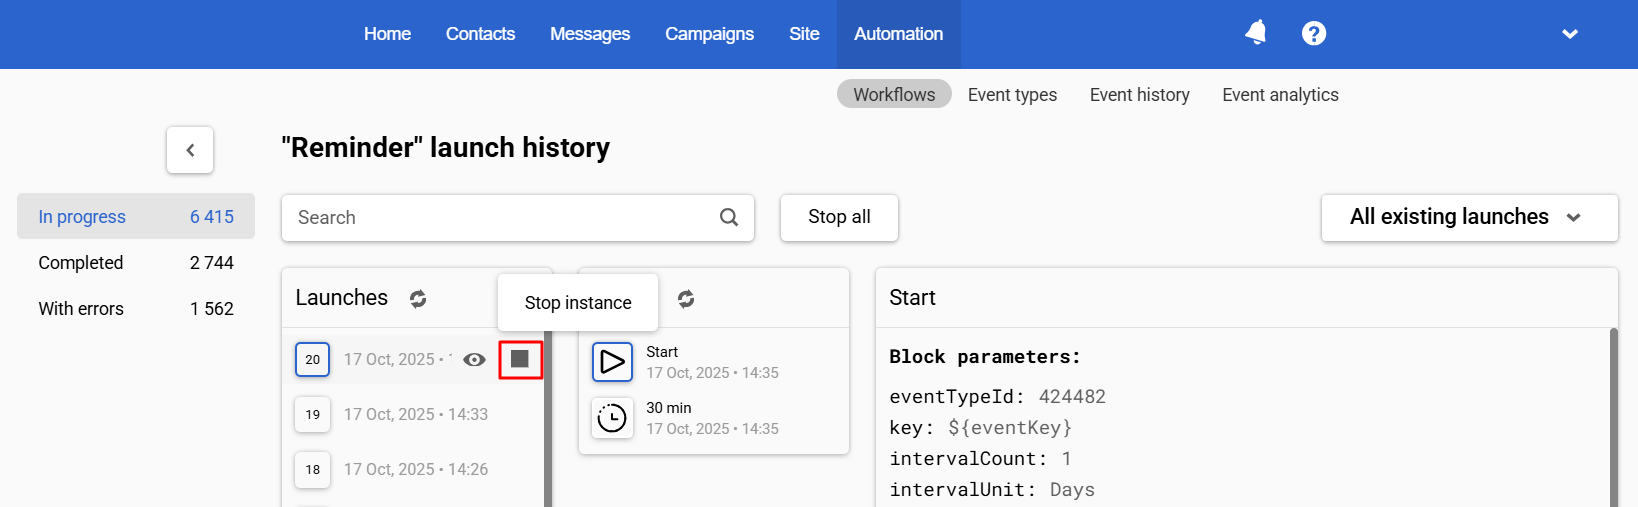Screen dimensions: 1638x507
Task: Select launch 19 from 14:33
Action: pos(414,414)
